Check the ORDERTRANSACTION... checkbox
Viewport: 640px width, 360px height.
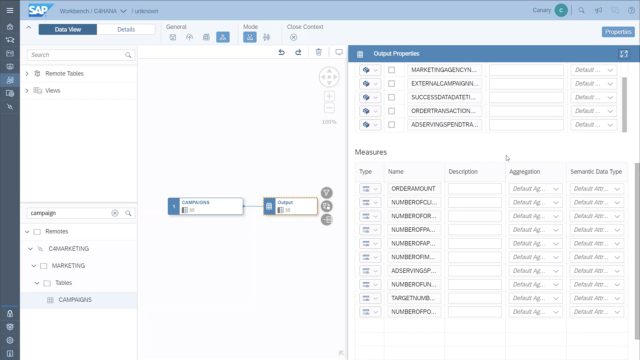391,111
